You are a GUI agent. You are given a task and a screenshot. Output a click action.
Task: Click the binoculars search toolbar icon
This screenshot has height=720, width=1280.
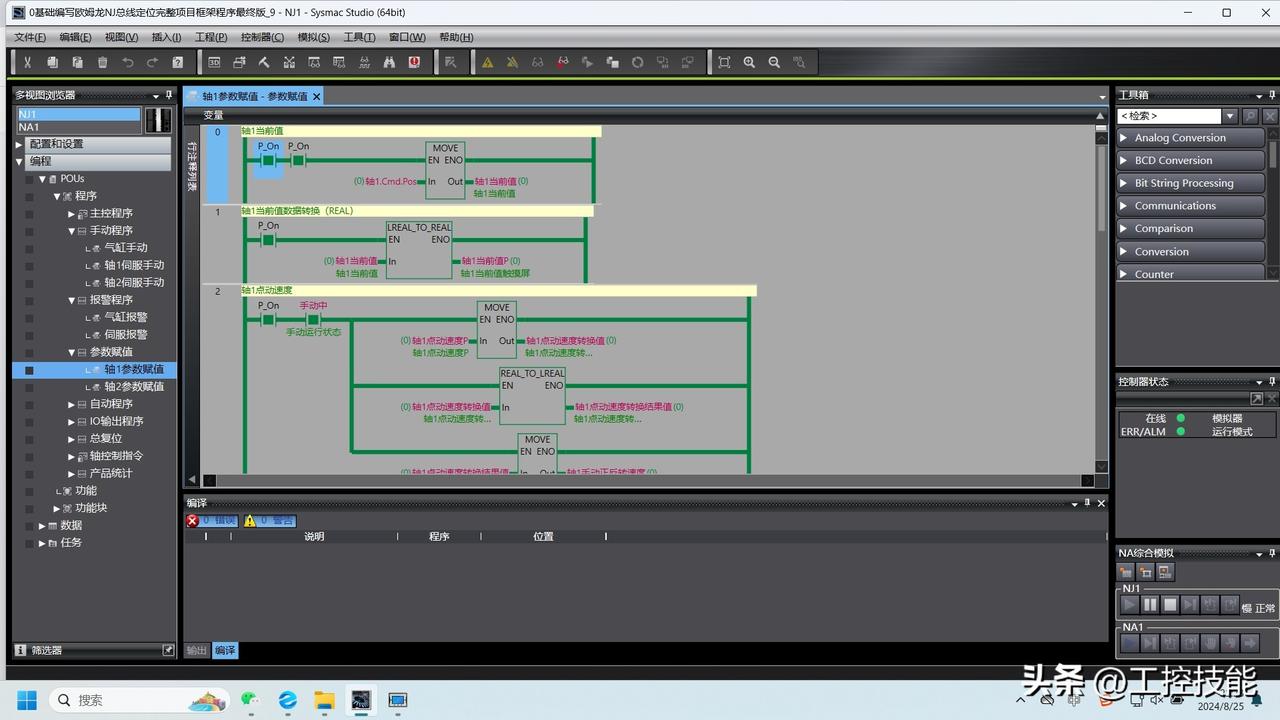click(389, 62)
